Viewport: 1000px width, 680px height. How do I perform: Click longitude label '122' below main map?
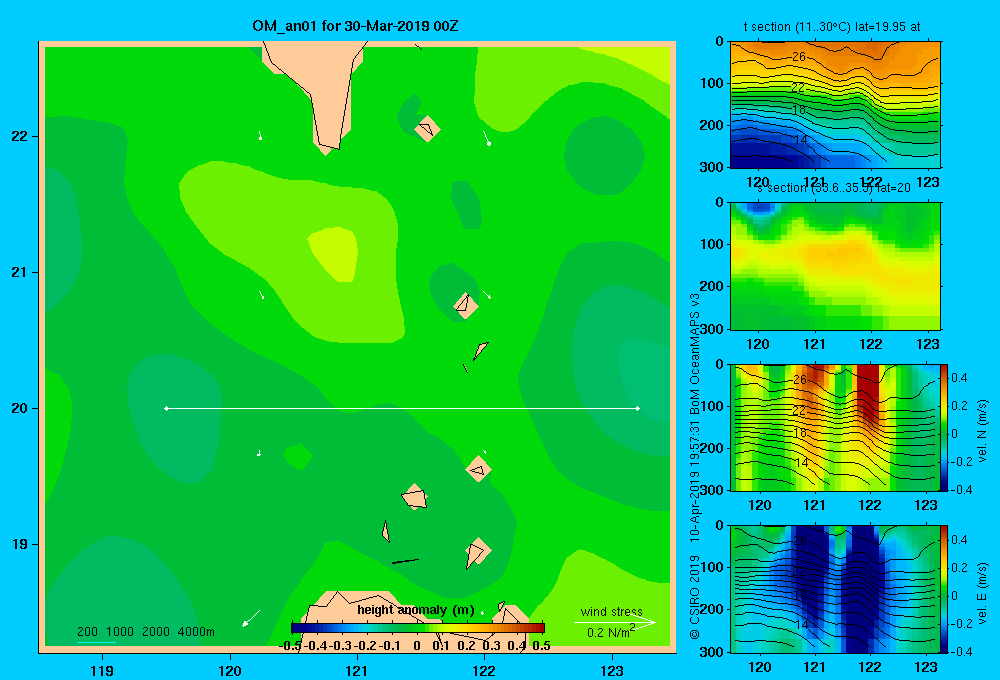485,670
